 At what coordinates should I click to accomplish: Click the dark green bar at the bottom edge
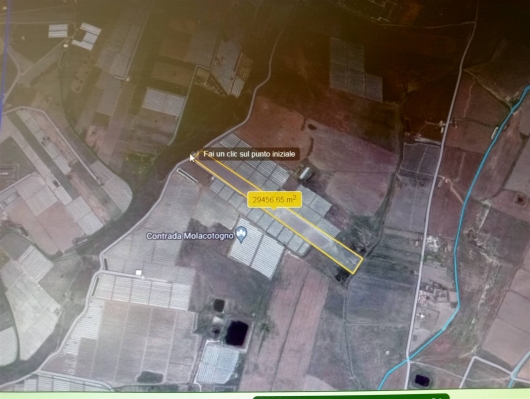pyautogui.click(x=351, y=396)
